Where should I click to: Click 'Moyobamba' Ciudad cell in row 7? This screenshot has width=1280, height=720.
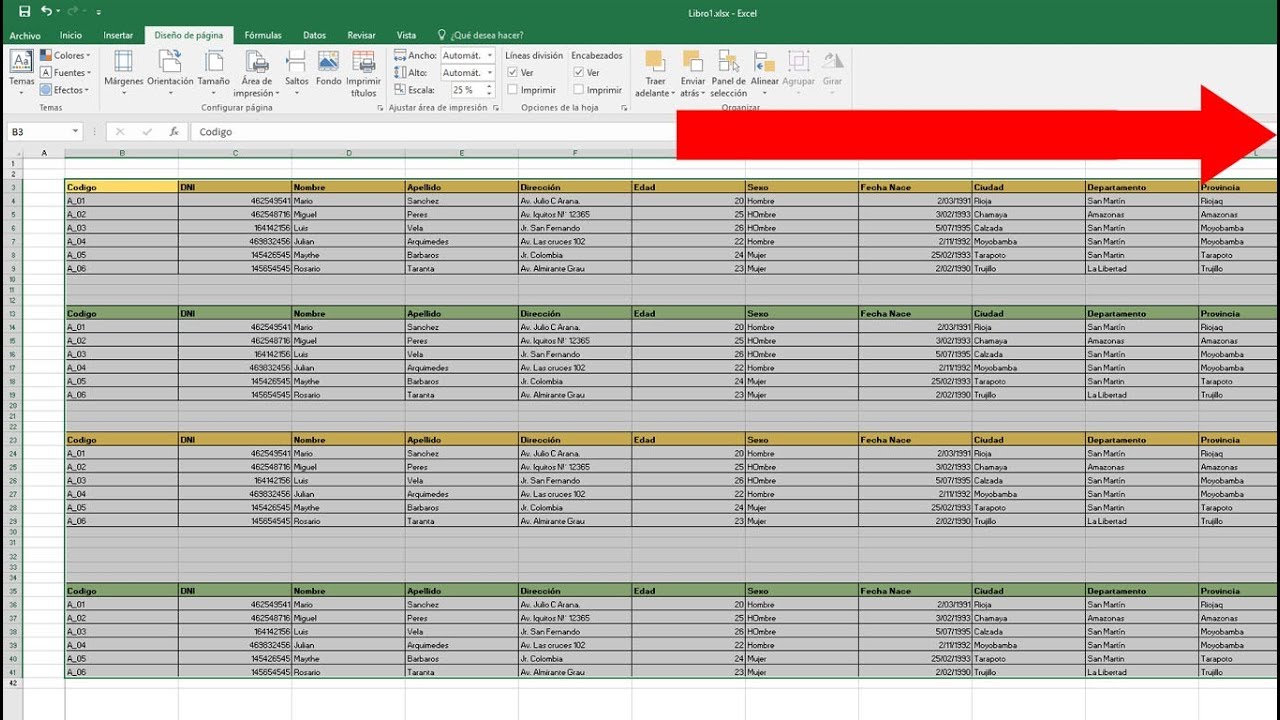(1028, 241)
